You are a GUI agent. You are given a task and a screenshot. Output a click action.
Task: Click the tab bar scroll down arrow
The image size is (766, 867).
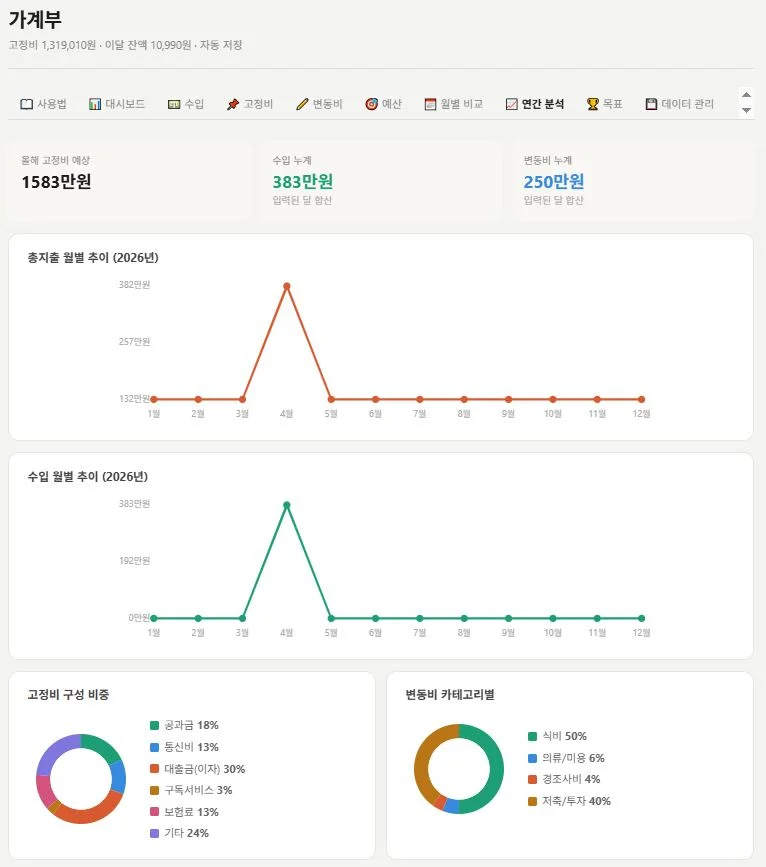tap(746, 111)
